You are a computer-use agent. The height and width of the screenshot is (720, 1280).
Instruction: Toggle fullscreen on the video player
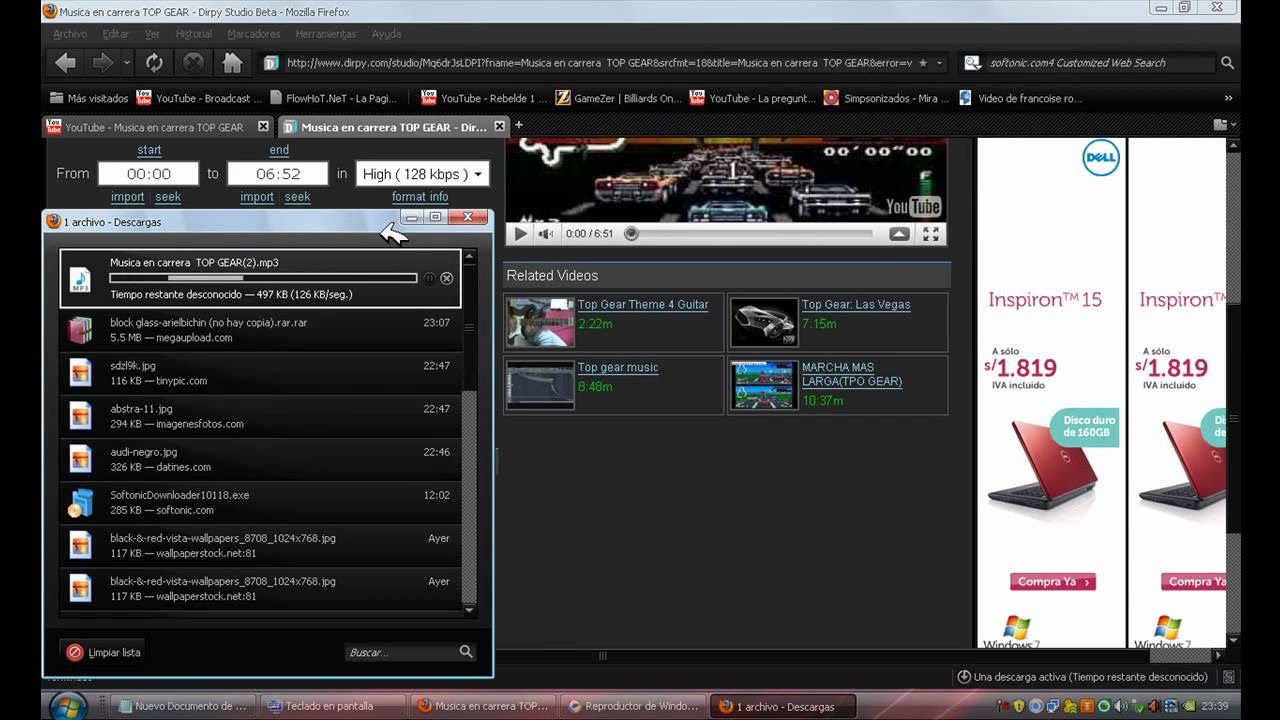point(931,234)
